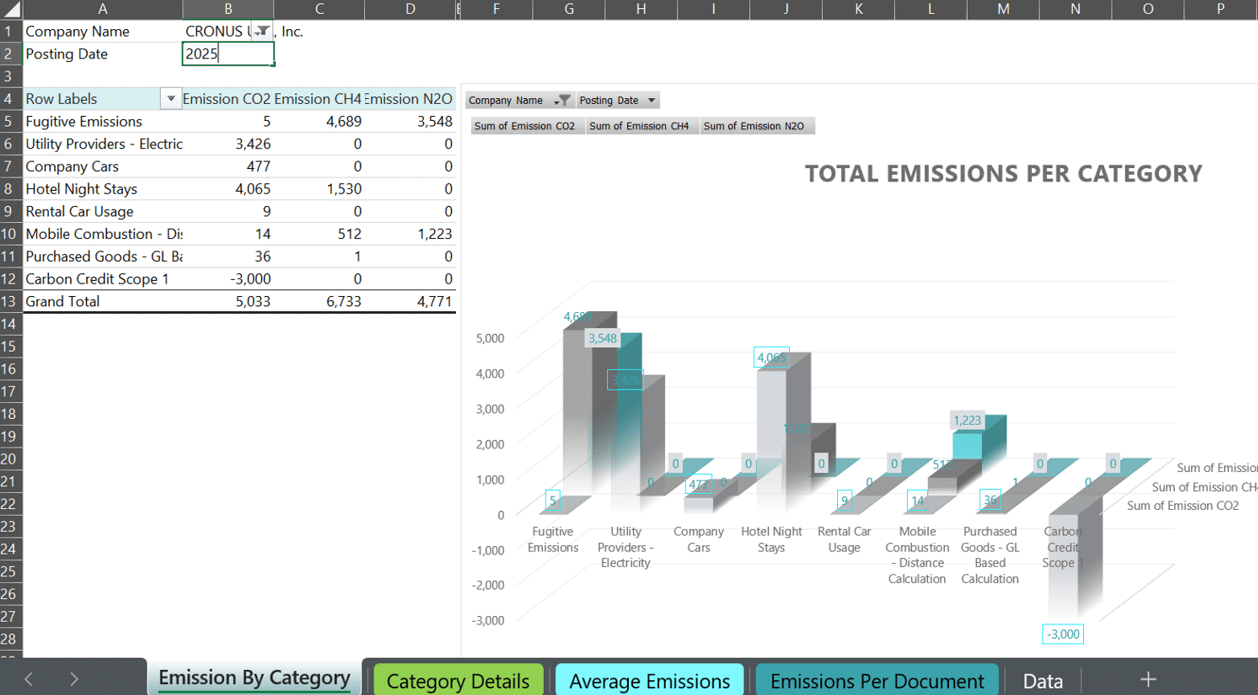Open the chart's Company Name filter button
The image size is (1258, 695).
click(564, 100)
